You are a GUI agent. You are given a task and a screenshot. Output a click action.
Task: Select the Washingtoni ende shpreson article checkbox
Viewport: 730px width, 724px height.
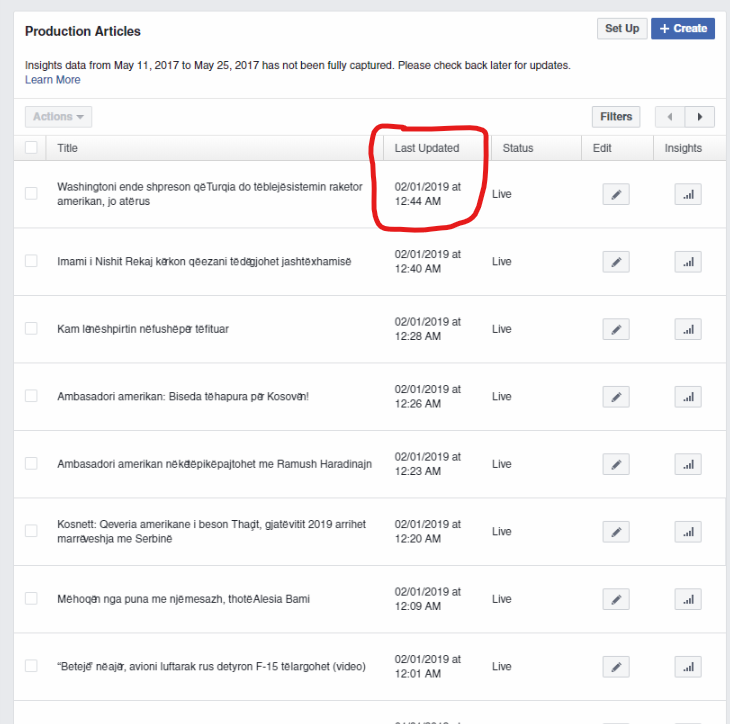point(31,193)
